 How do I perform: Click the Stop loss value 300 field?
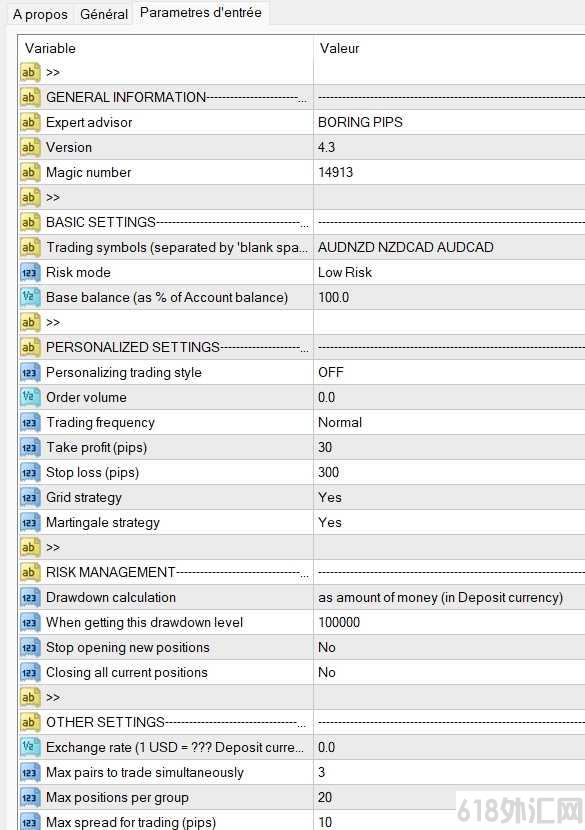click(449, 473)
